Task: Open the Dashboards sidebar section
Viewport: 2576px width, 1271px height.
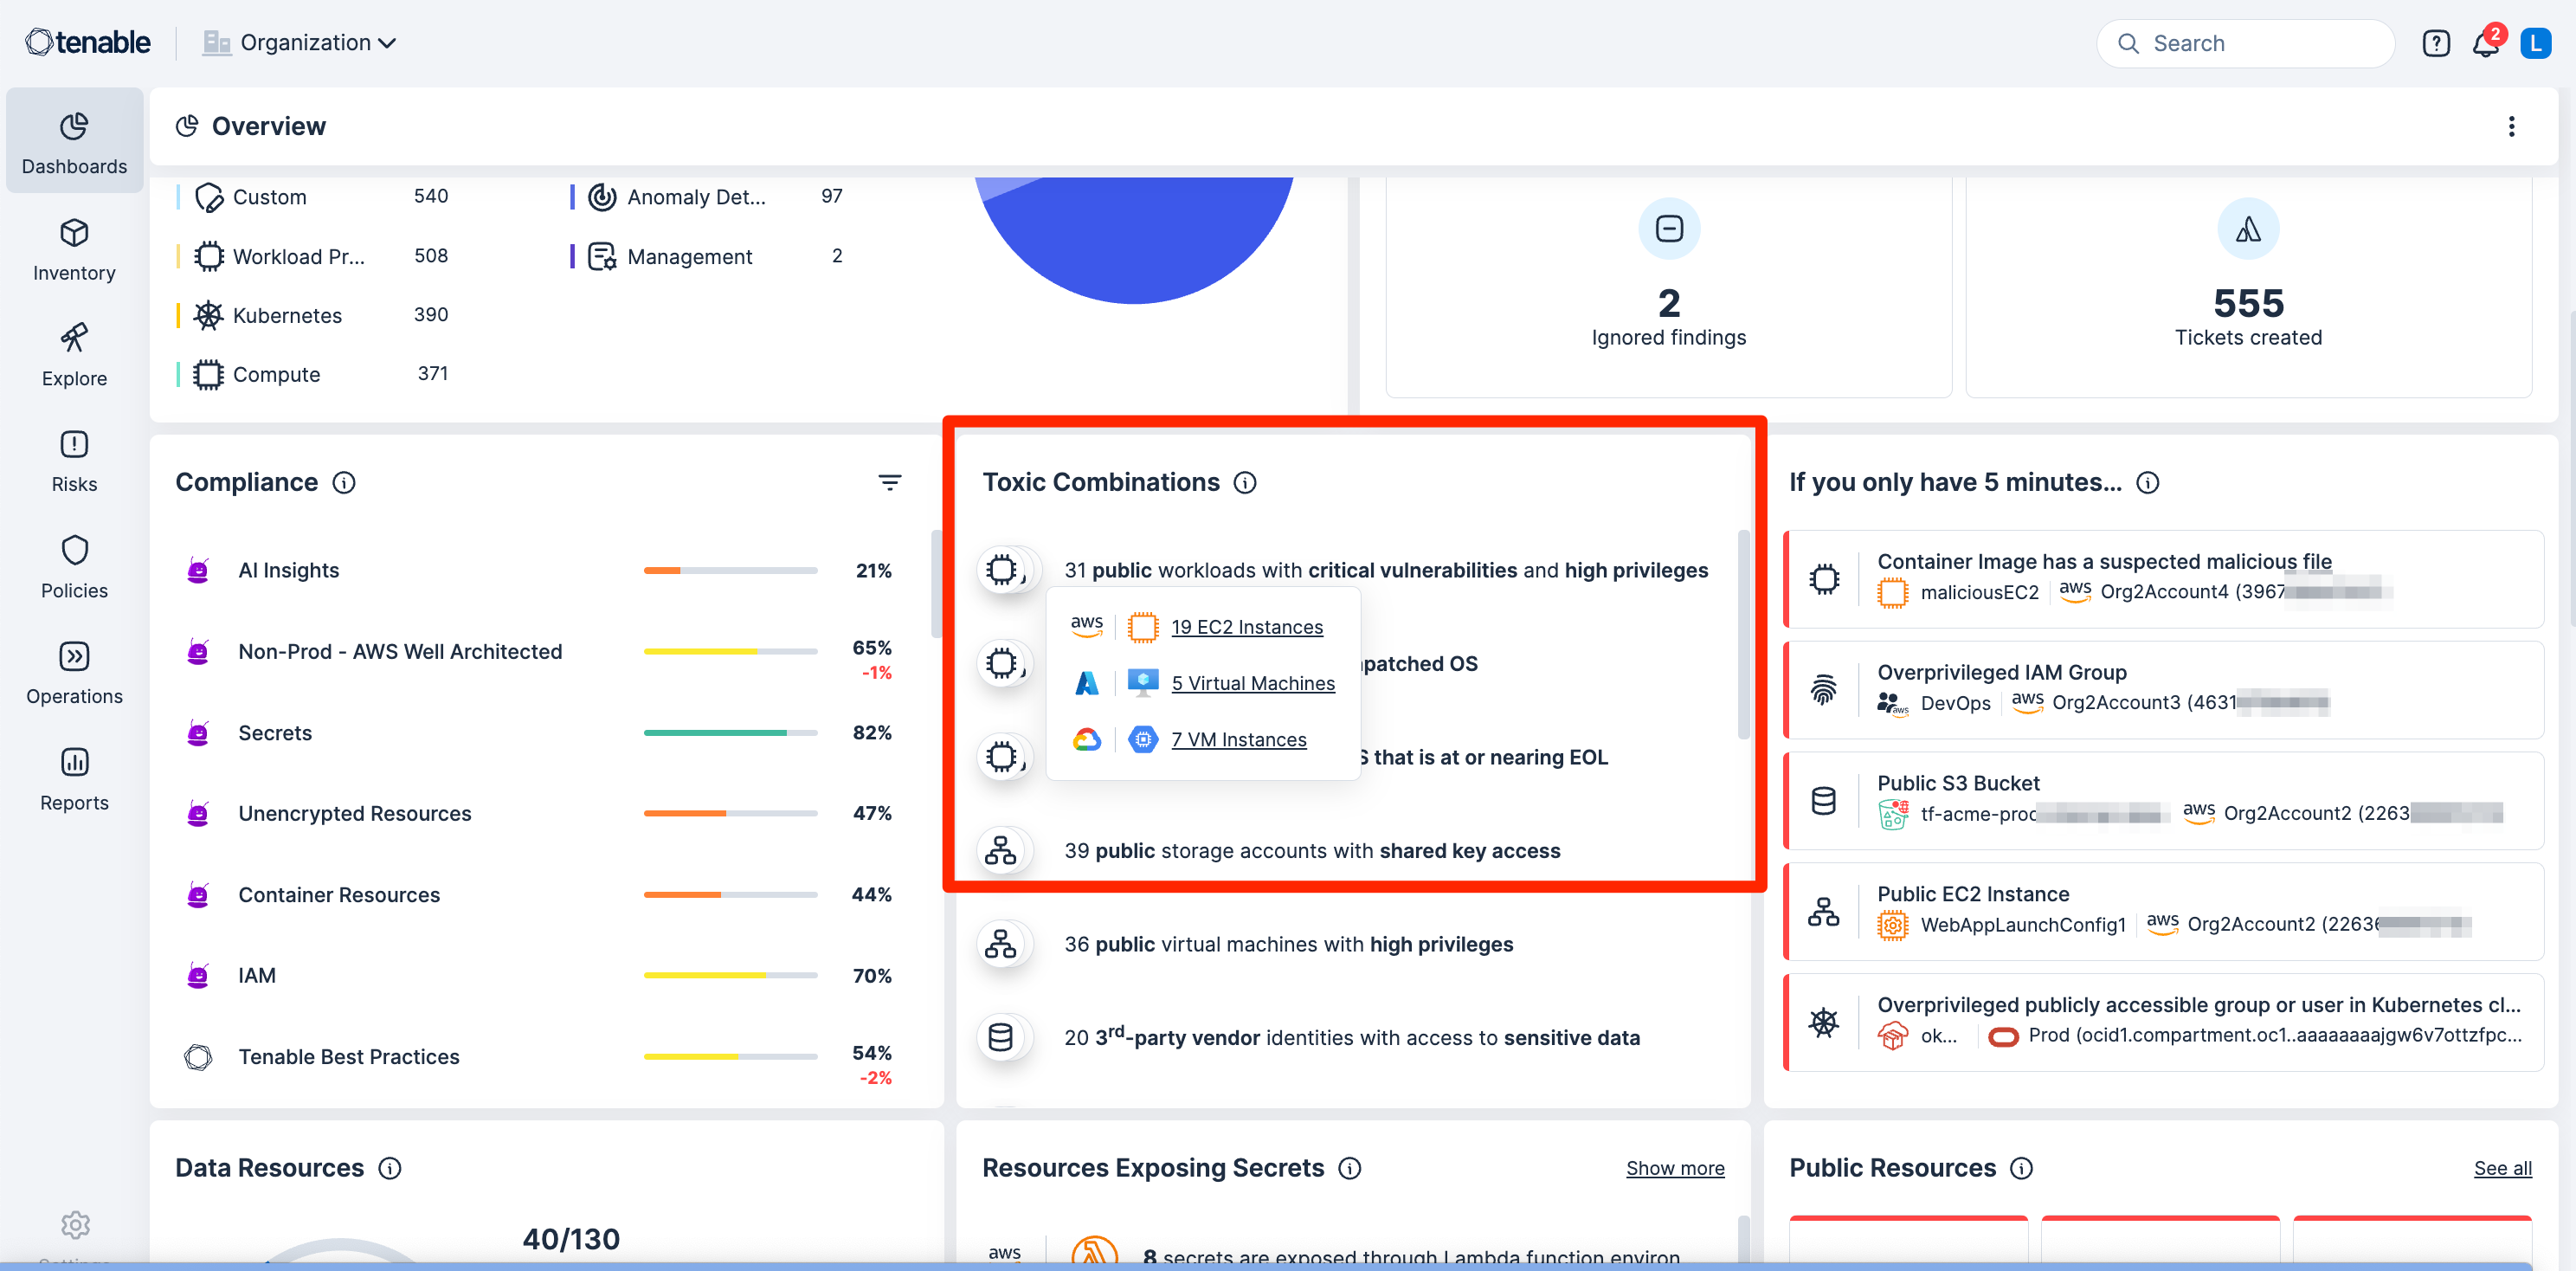Action: pyautogui.click(x=74, y=142)
